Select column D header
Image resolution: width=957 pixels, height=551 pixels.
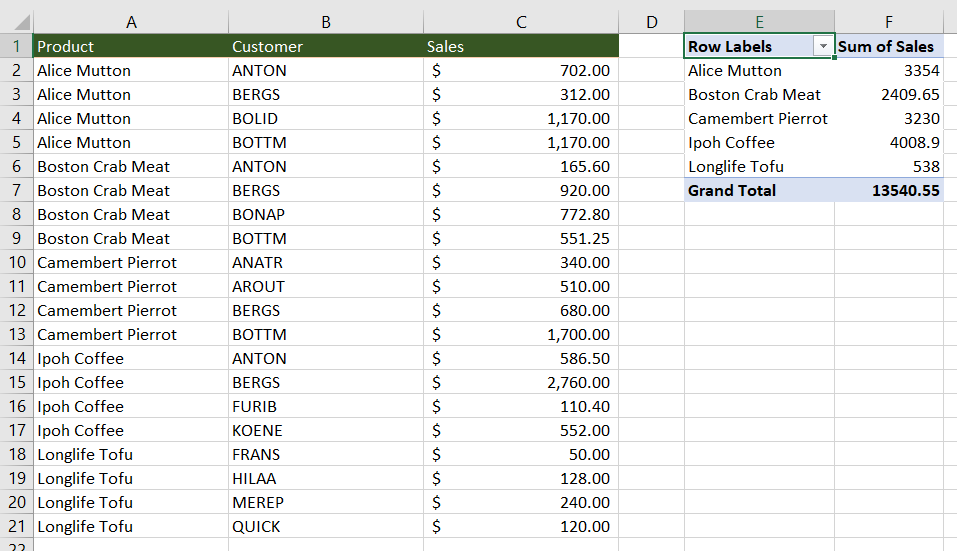(651, 22)
